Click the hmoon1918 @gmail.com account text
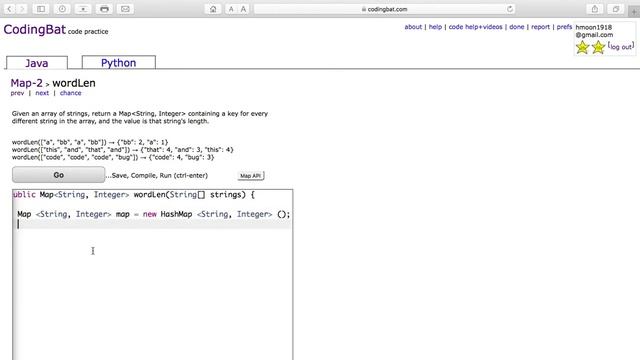Viewport: 640px width, 360px height. pos(594,31)
